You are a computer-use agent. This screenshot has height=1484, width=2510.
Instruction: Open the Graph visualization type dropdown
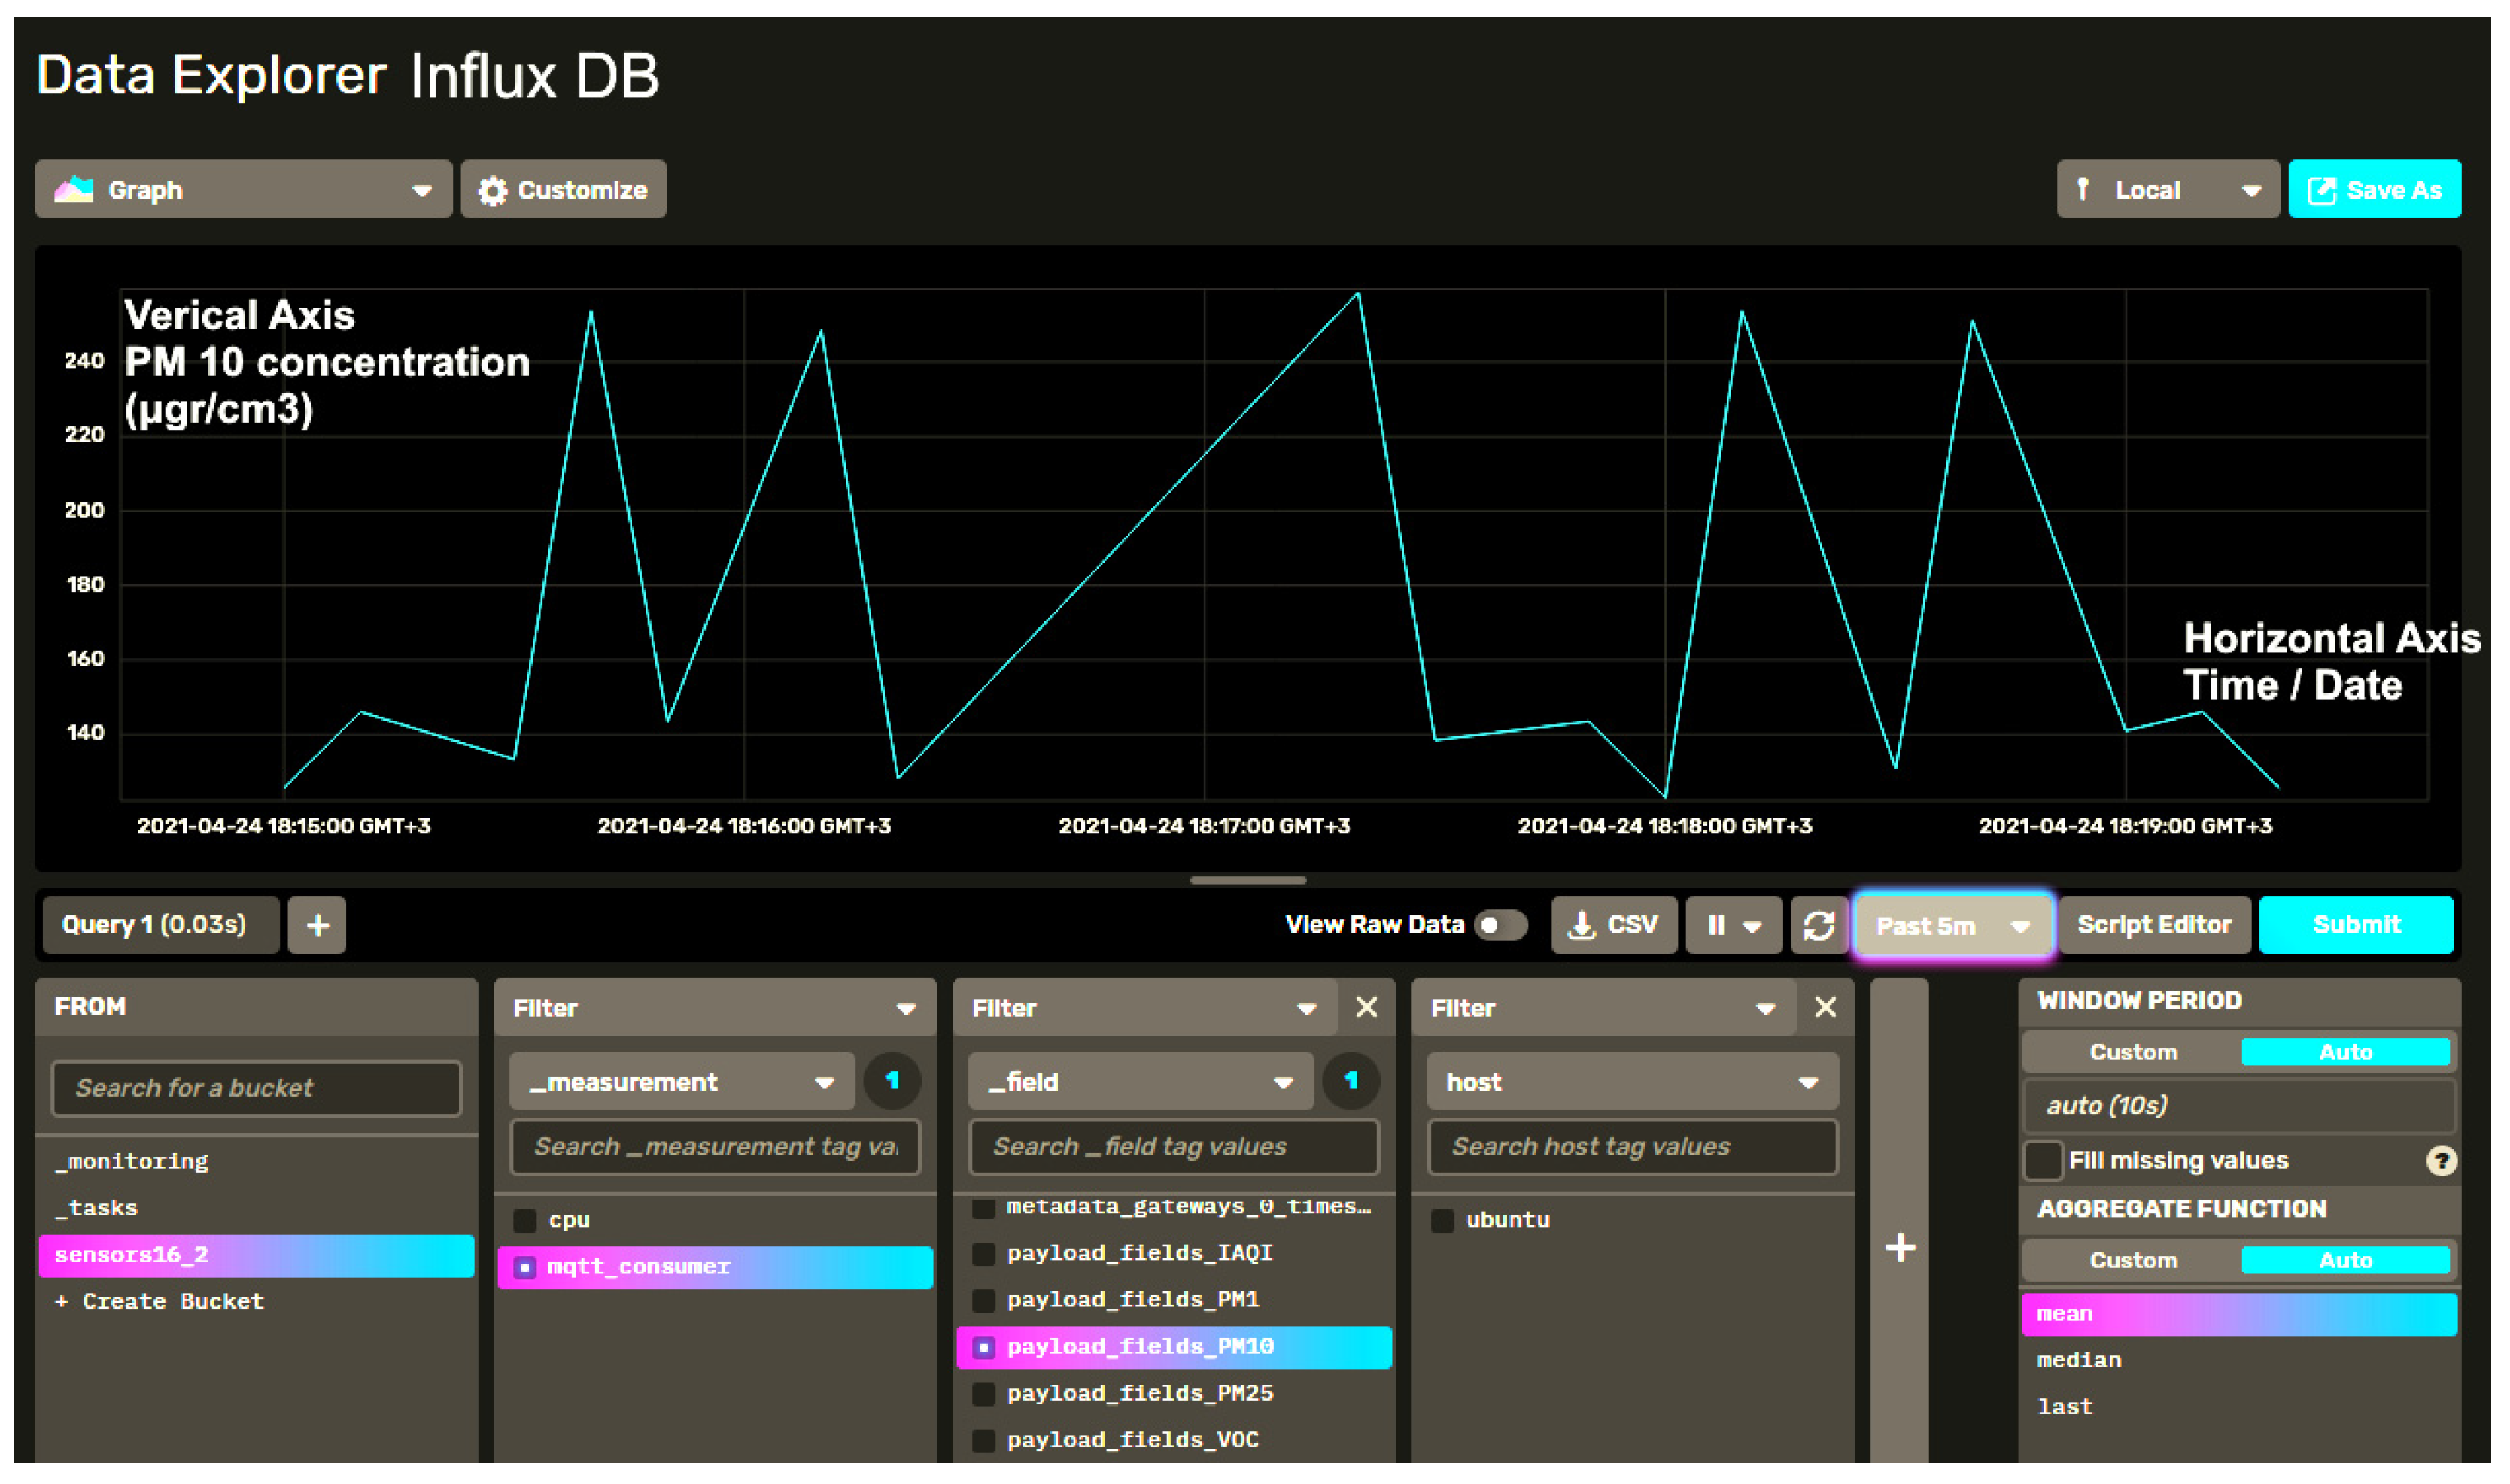tap(243, 190)
